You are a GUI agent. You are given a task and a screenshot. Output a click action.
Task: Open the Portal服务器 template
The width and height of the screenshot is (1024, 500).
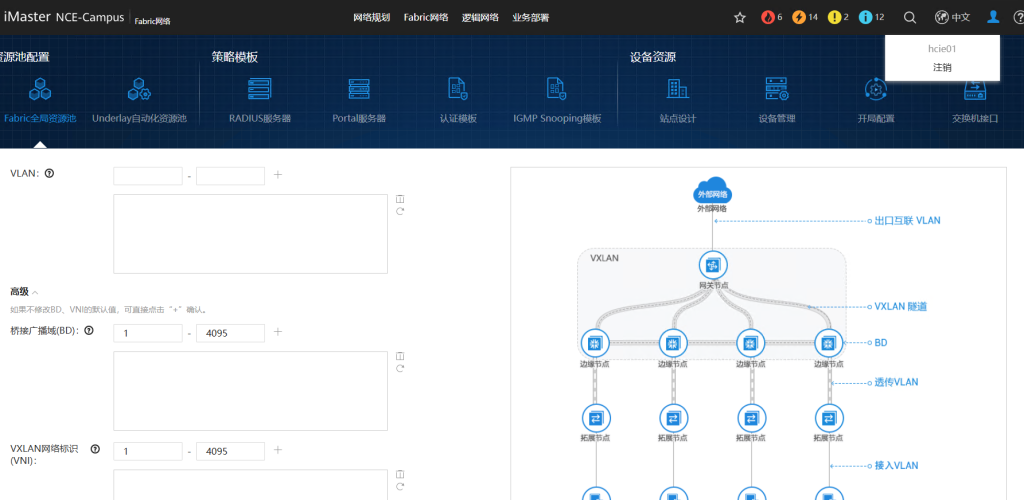(359, 90)
